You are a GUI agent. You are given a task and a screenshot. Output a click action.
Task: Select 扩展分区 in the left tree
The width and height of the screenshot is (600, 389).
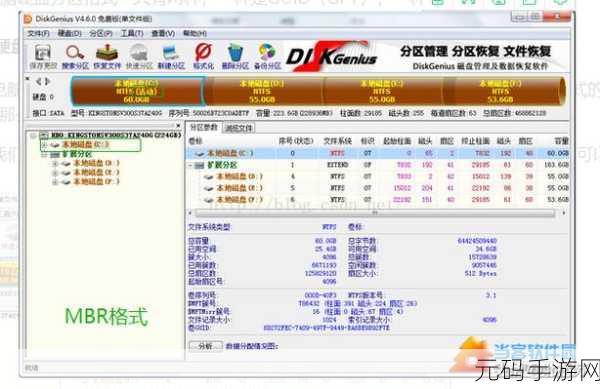(77, 155)
